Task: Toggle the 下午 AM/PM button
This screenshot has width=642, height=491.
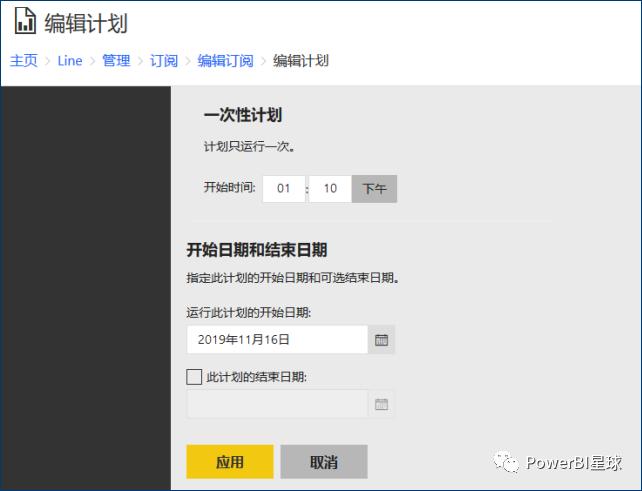Action: coord(374,189)
